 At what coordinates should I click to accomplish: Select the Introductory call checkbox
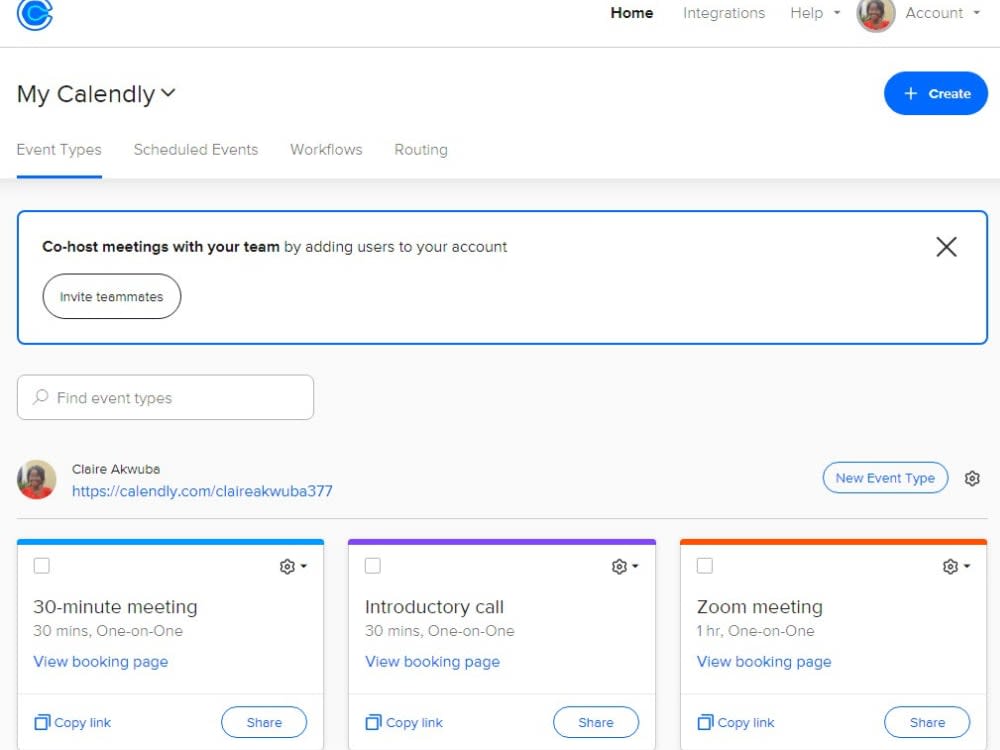point(373,566)
